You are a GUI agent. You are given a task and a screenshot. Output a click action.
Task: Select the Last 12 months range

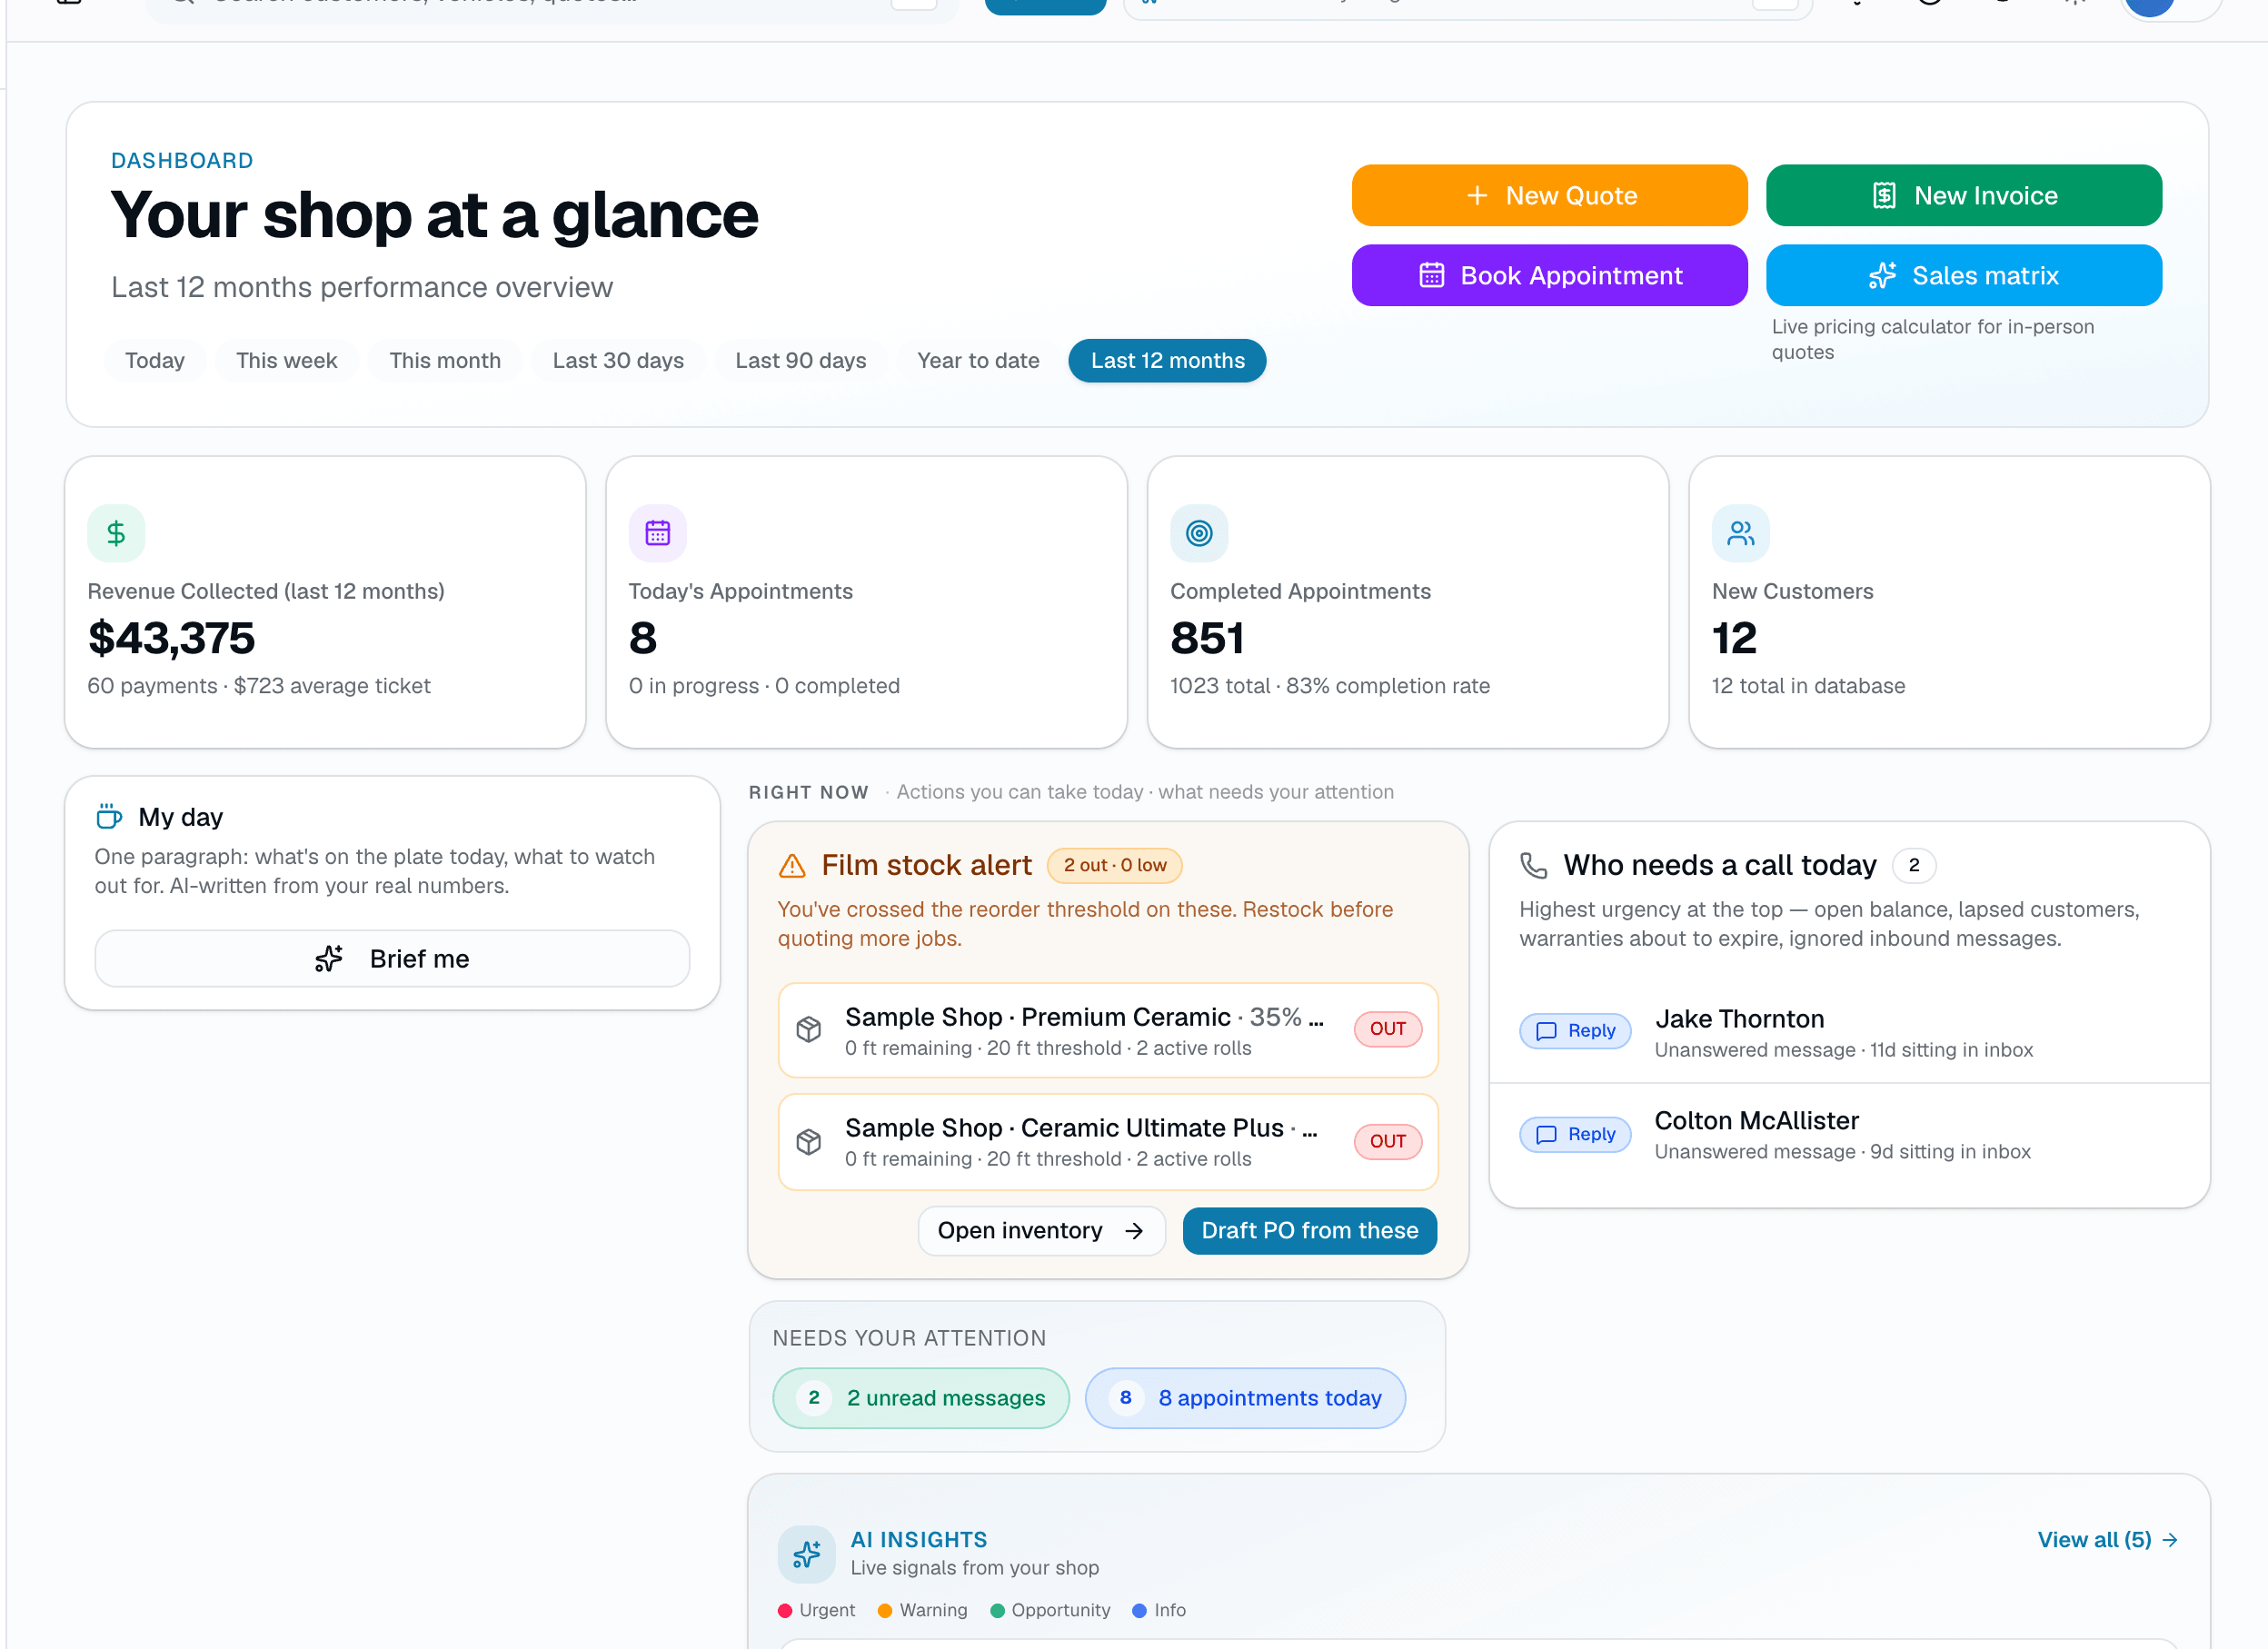pyautogui.click(x=1167, y=361)
